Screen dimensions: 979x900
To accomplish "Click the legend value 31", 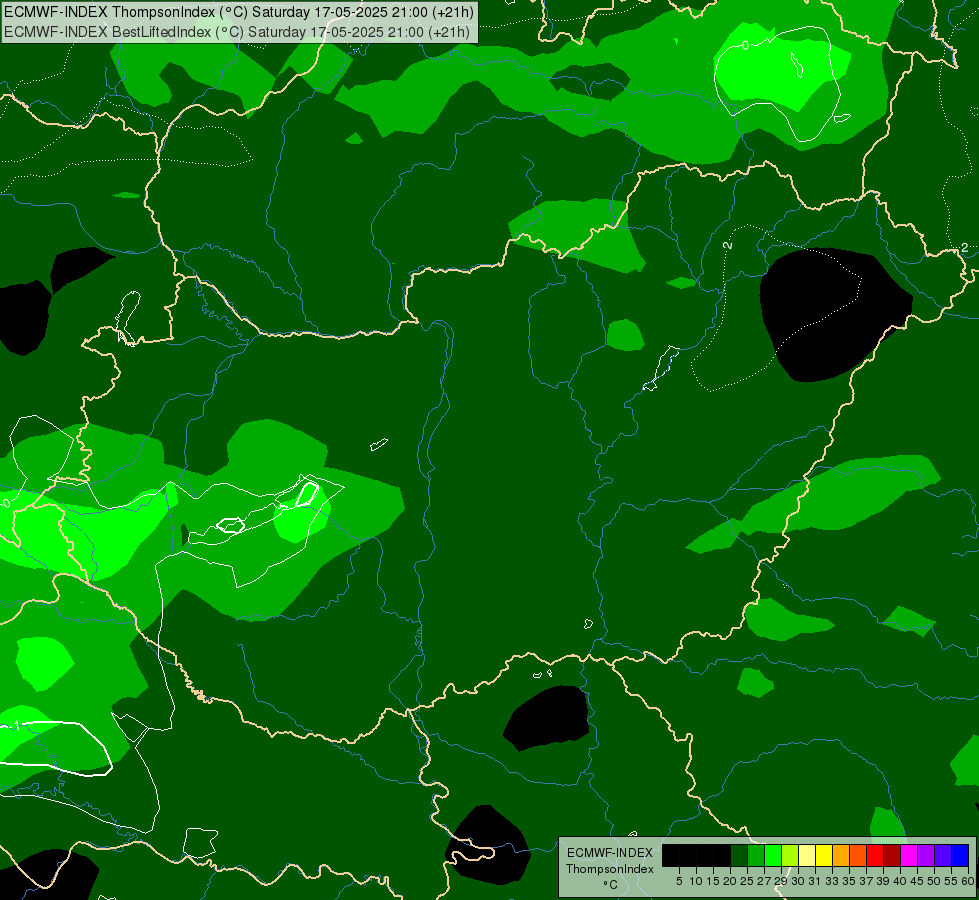I will coord(815,881).
